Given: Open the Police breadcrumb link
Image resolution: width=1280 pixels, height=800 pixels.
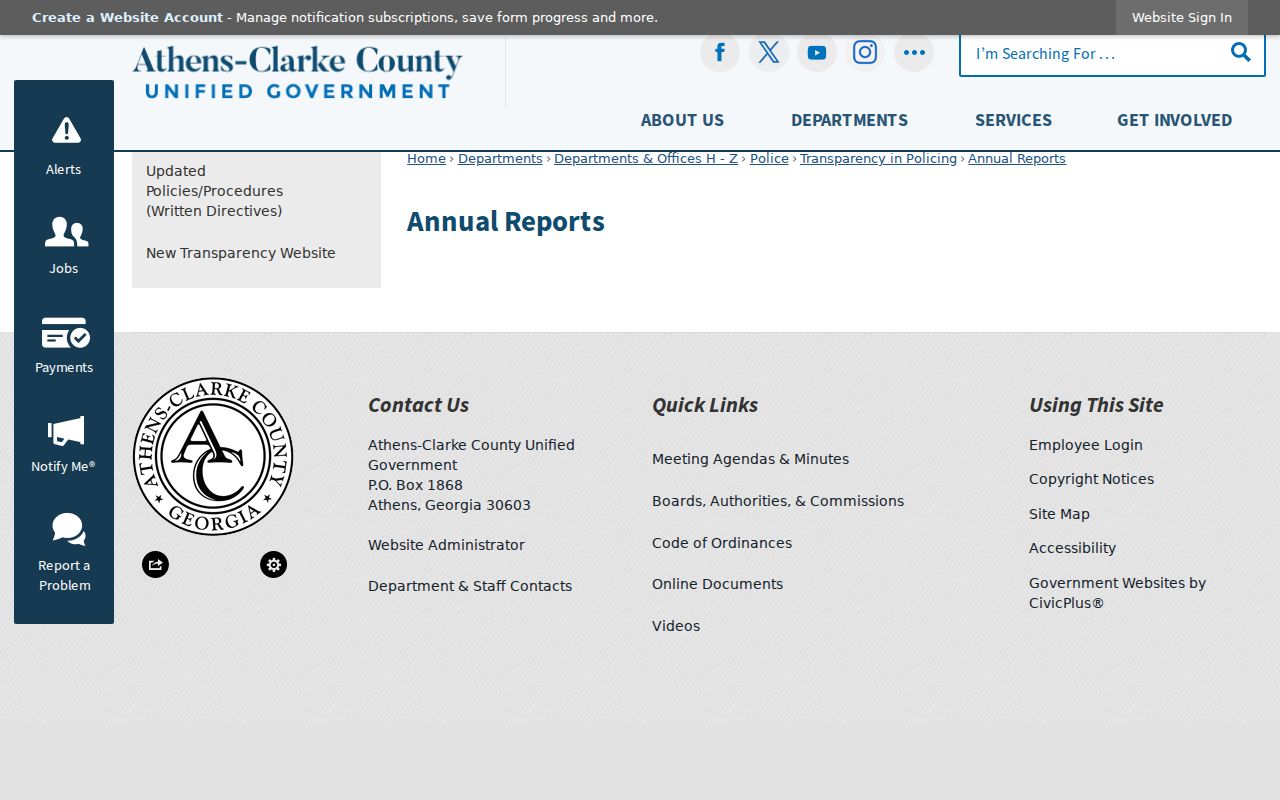Looking at the screenshot, I should (x=769, y=159).
